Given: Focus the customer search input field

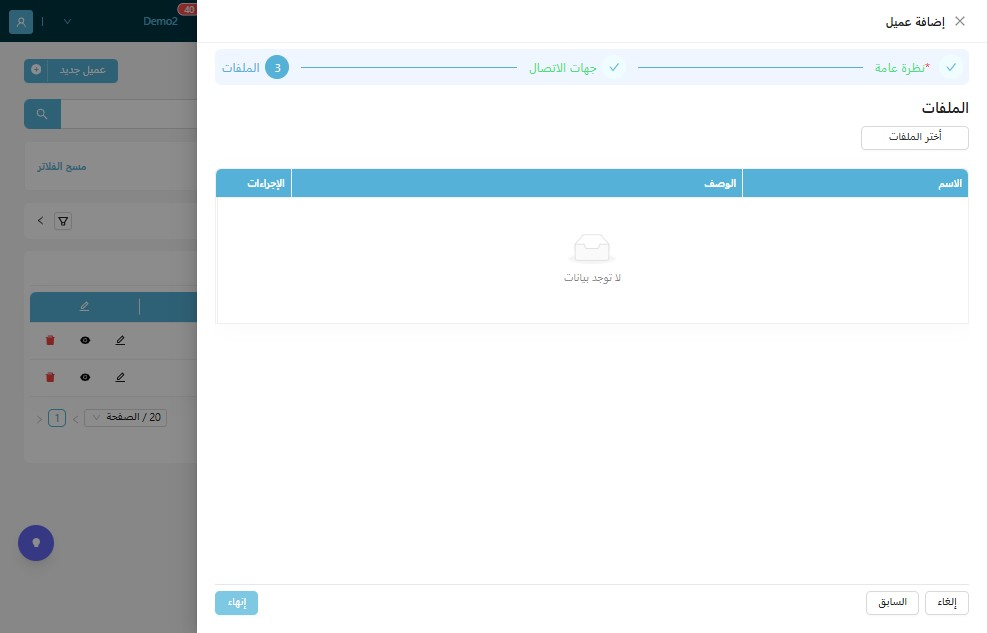Looking at the screenshot, I should tap(129, 114).
